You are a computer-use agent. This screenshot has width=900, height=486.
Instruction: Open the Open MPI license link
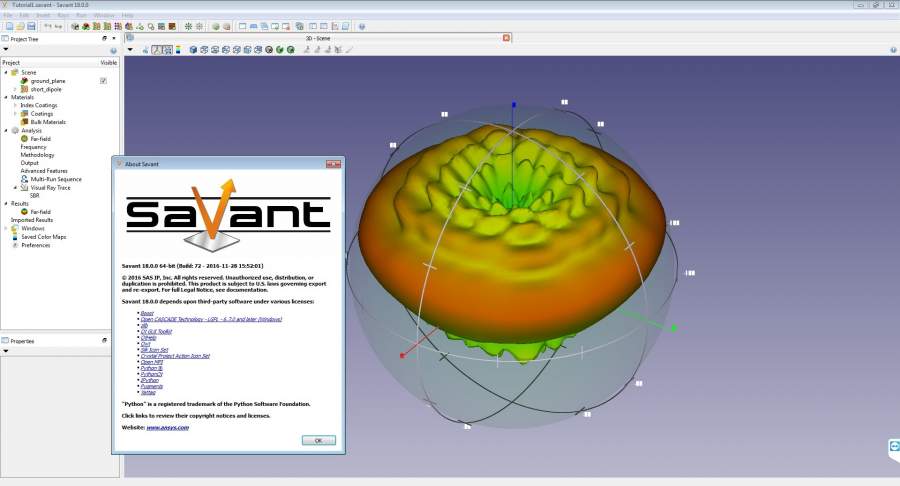152,362
